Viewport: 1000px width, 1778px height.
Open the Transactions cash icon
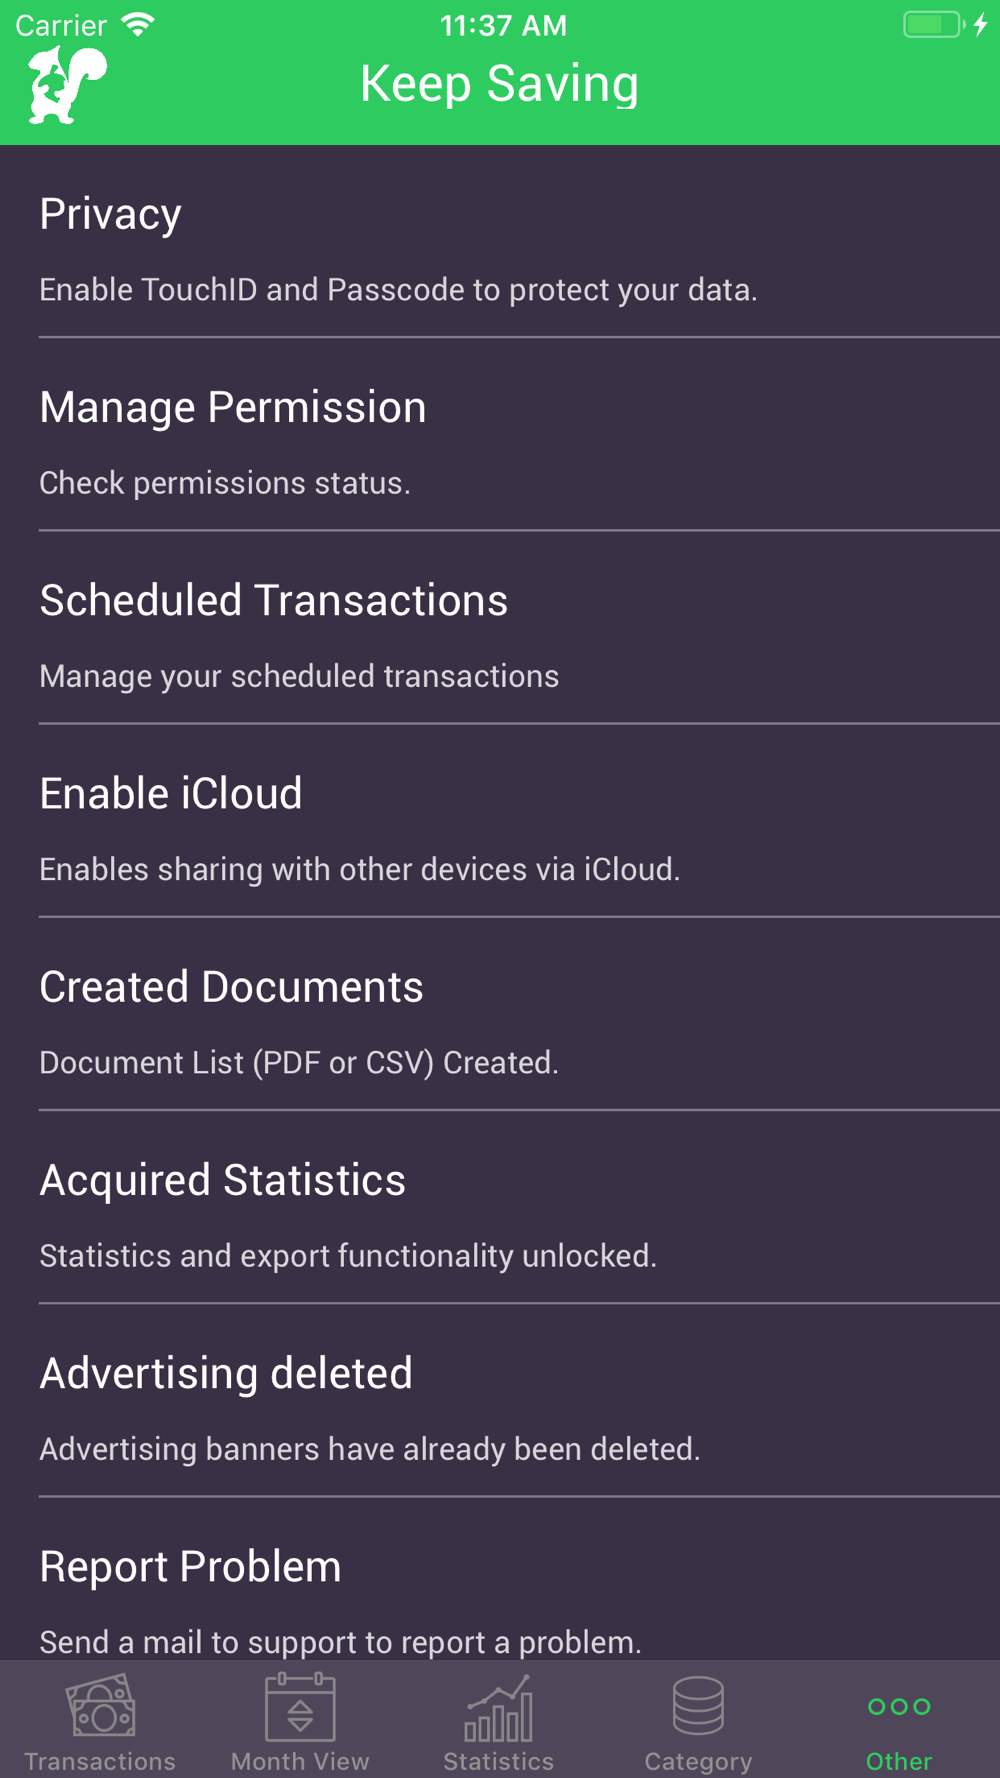(100, 1706)
